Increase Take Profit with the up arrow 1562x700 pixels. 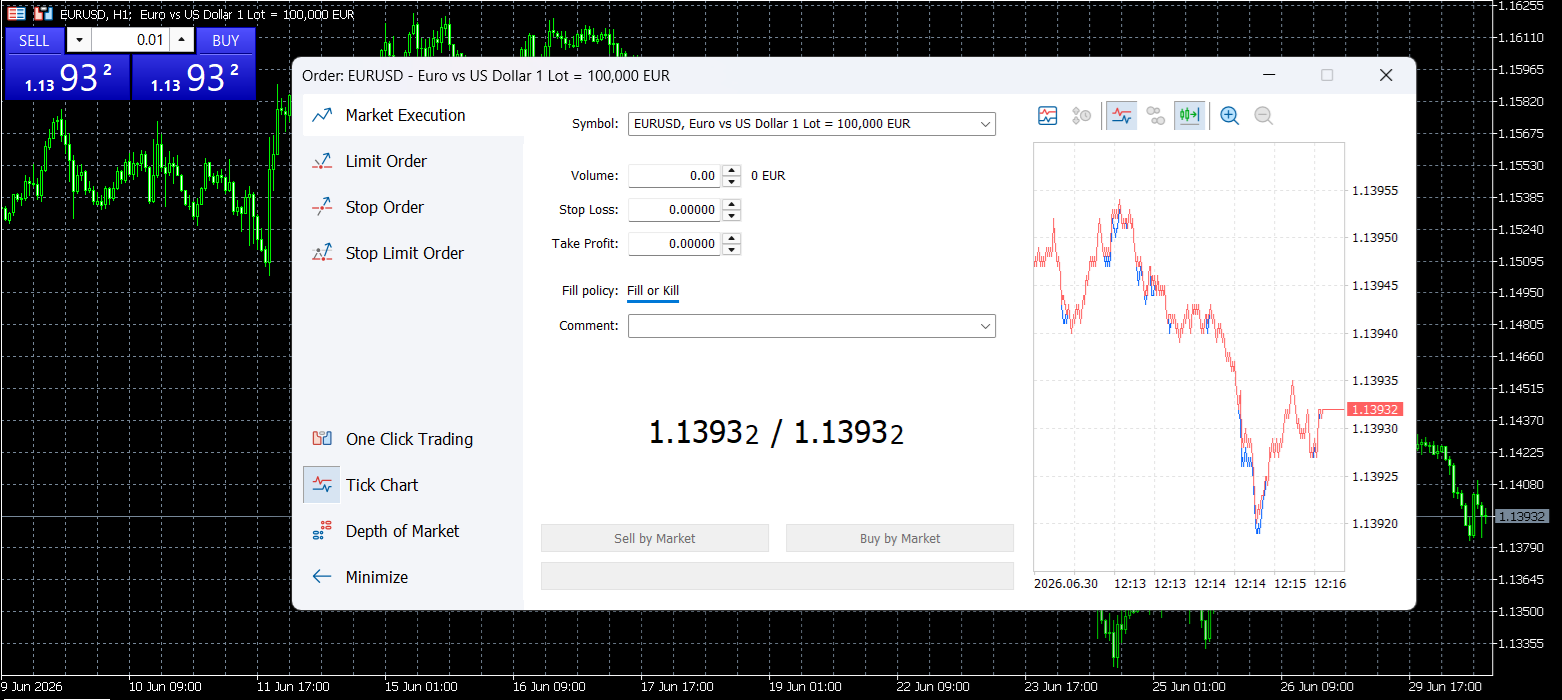click(732, 238)
